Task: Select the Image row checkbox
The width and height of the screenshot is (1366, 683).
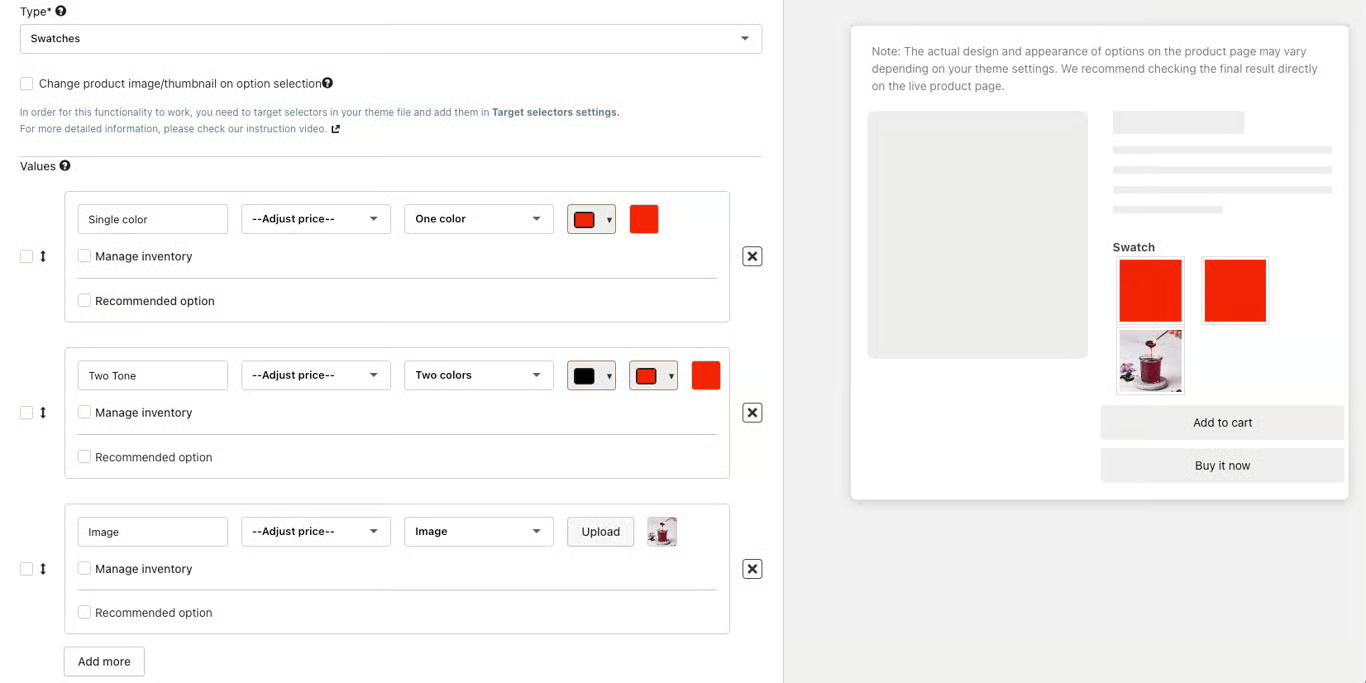Action: [27, 569]
